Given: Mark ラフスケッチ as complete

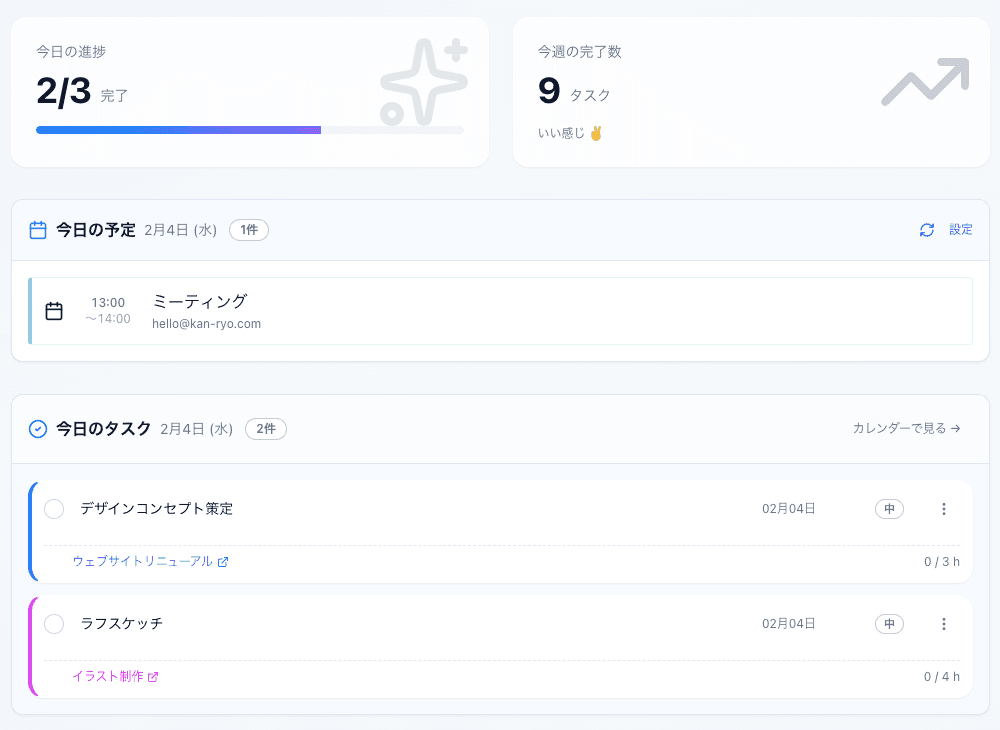Looking at the screenshot, I should click(x=54, y=623).
